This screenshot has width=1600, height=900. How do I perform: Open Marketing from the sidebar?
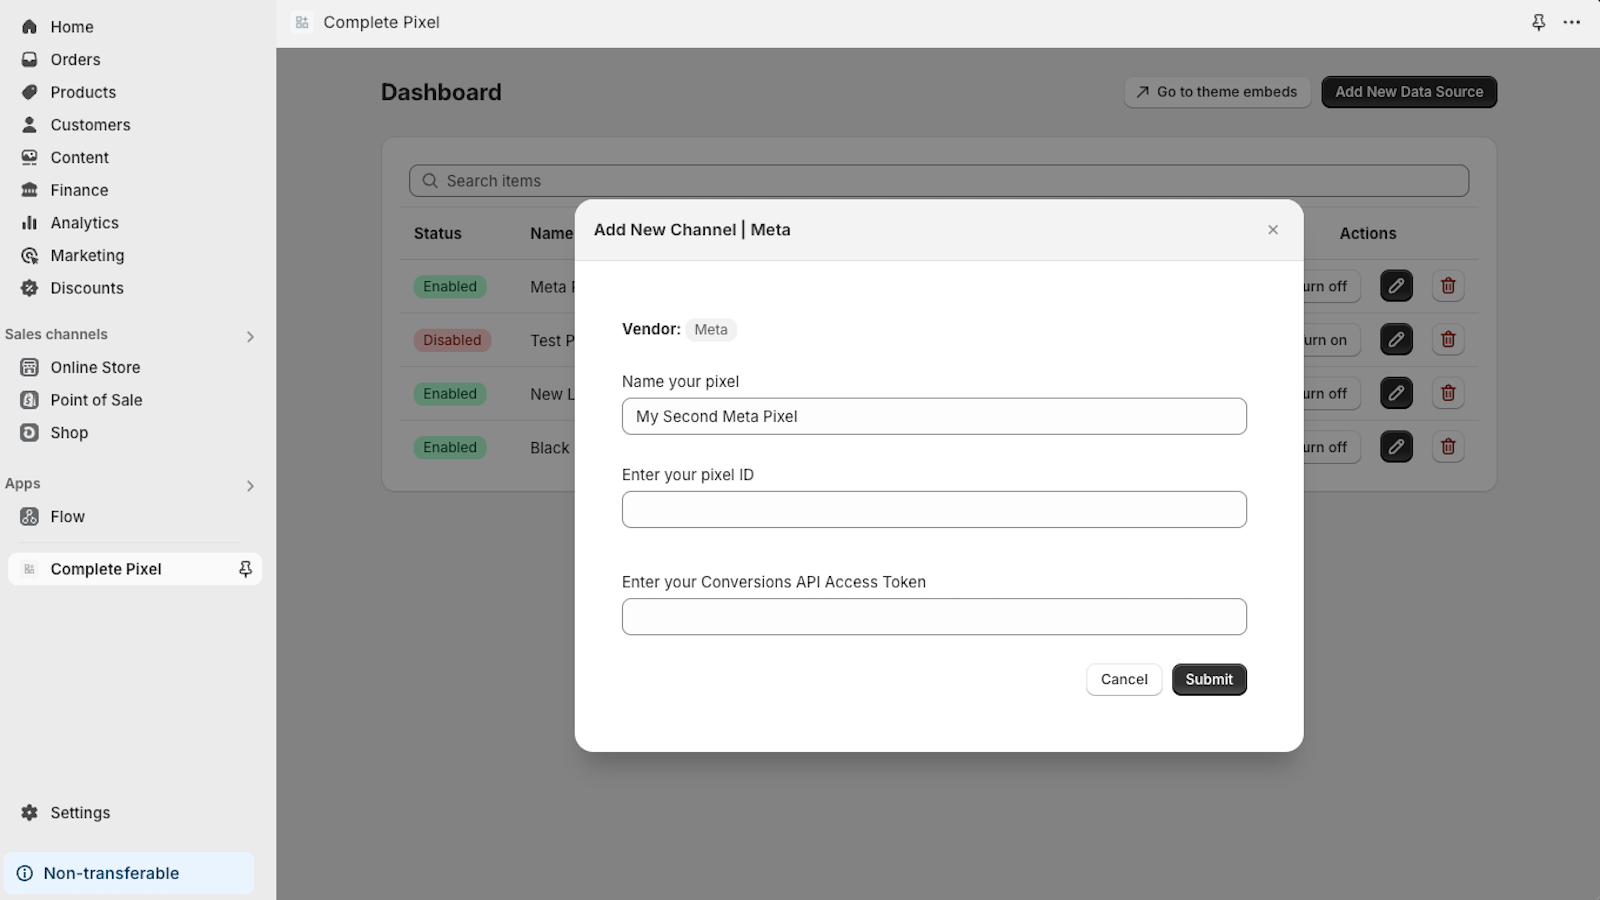[x=87, y=255]
